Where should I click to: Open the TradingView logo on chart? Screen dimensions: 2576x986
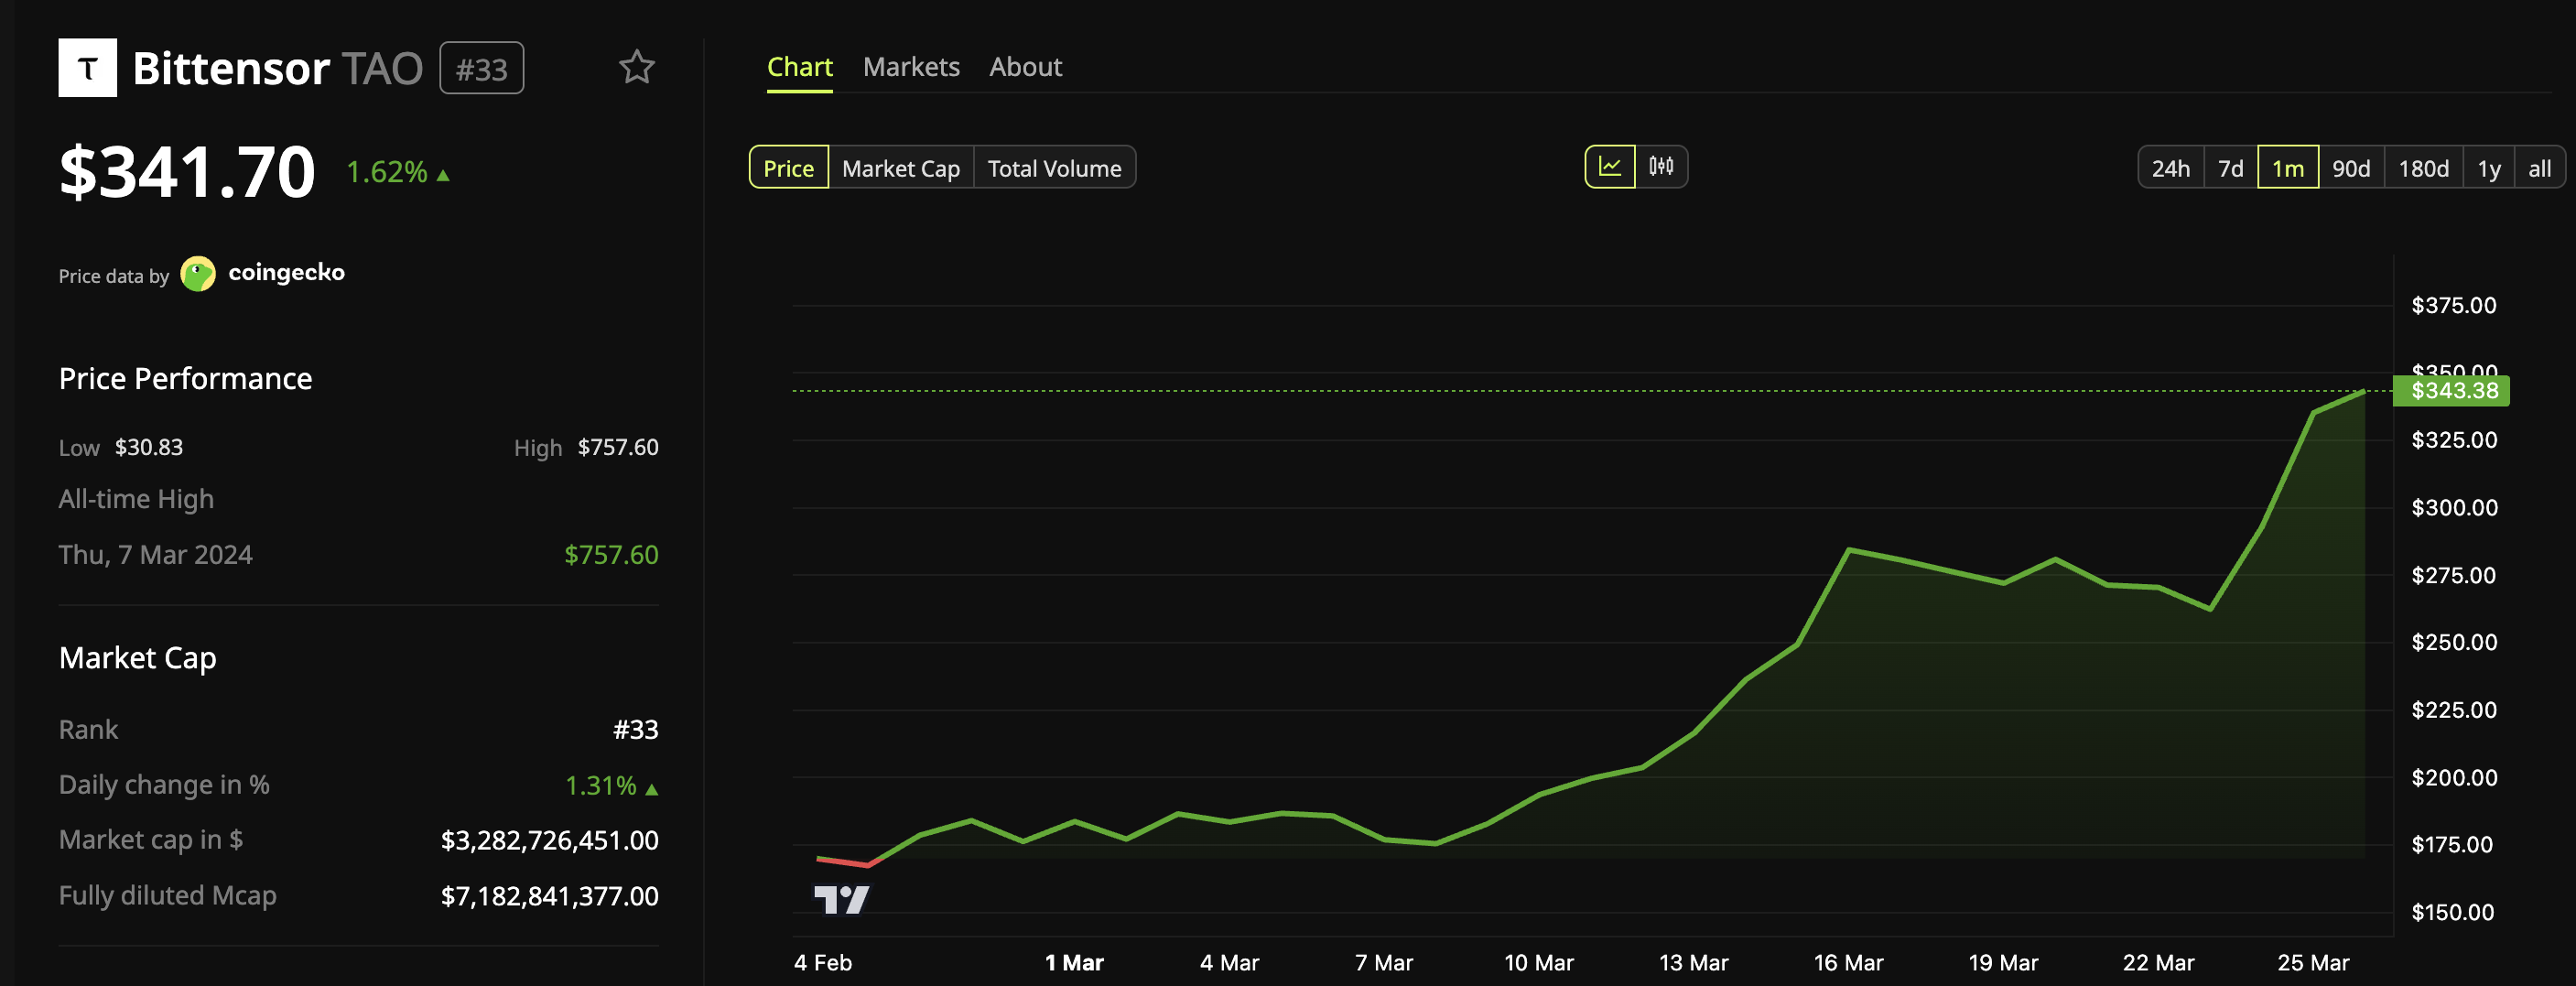point(841,899)
